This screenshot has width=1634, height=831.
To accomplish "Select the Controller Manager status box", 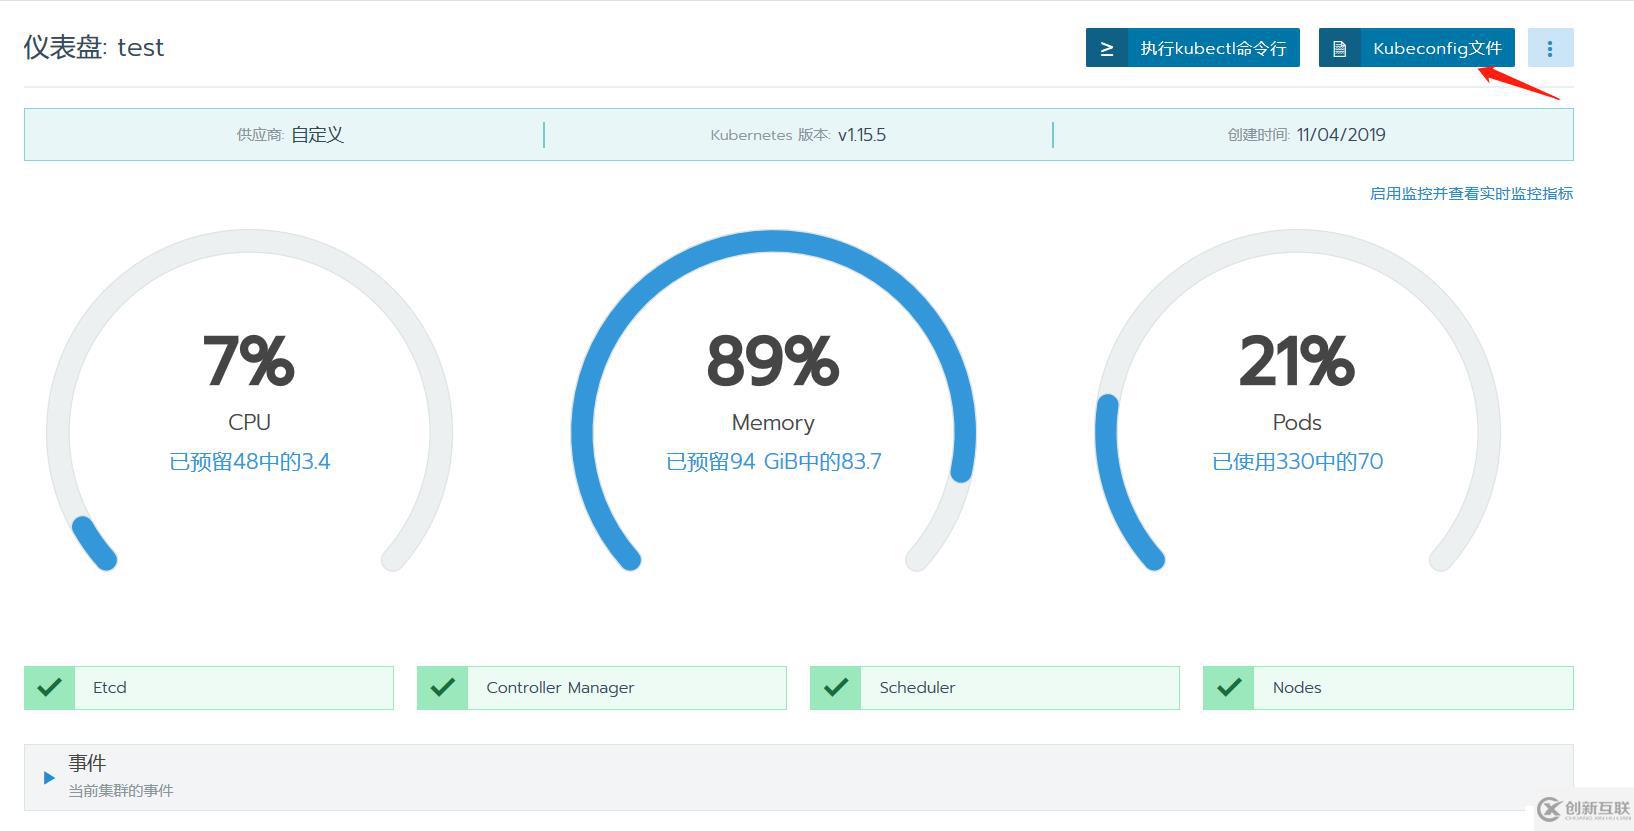I will (x=602, y=688).
